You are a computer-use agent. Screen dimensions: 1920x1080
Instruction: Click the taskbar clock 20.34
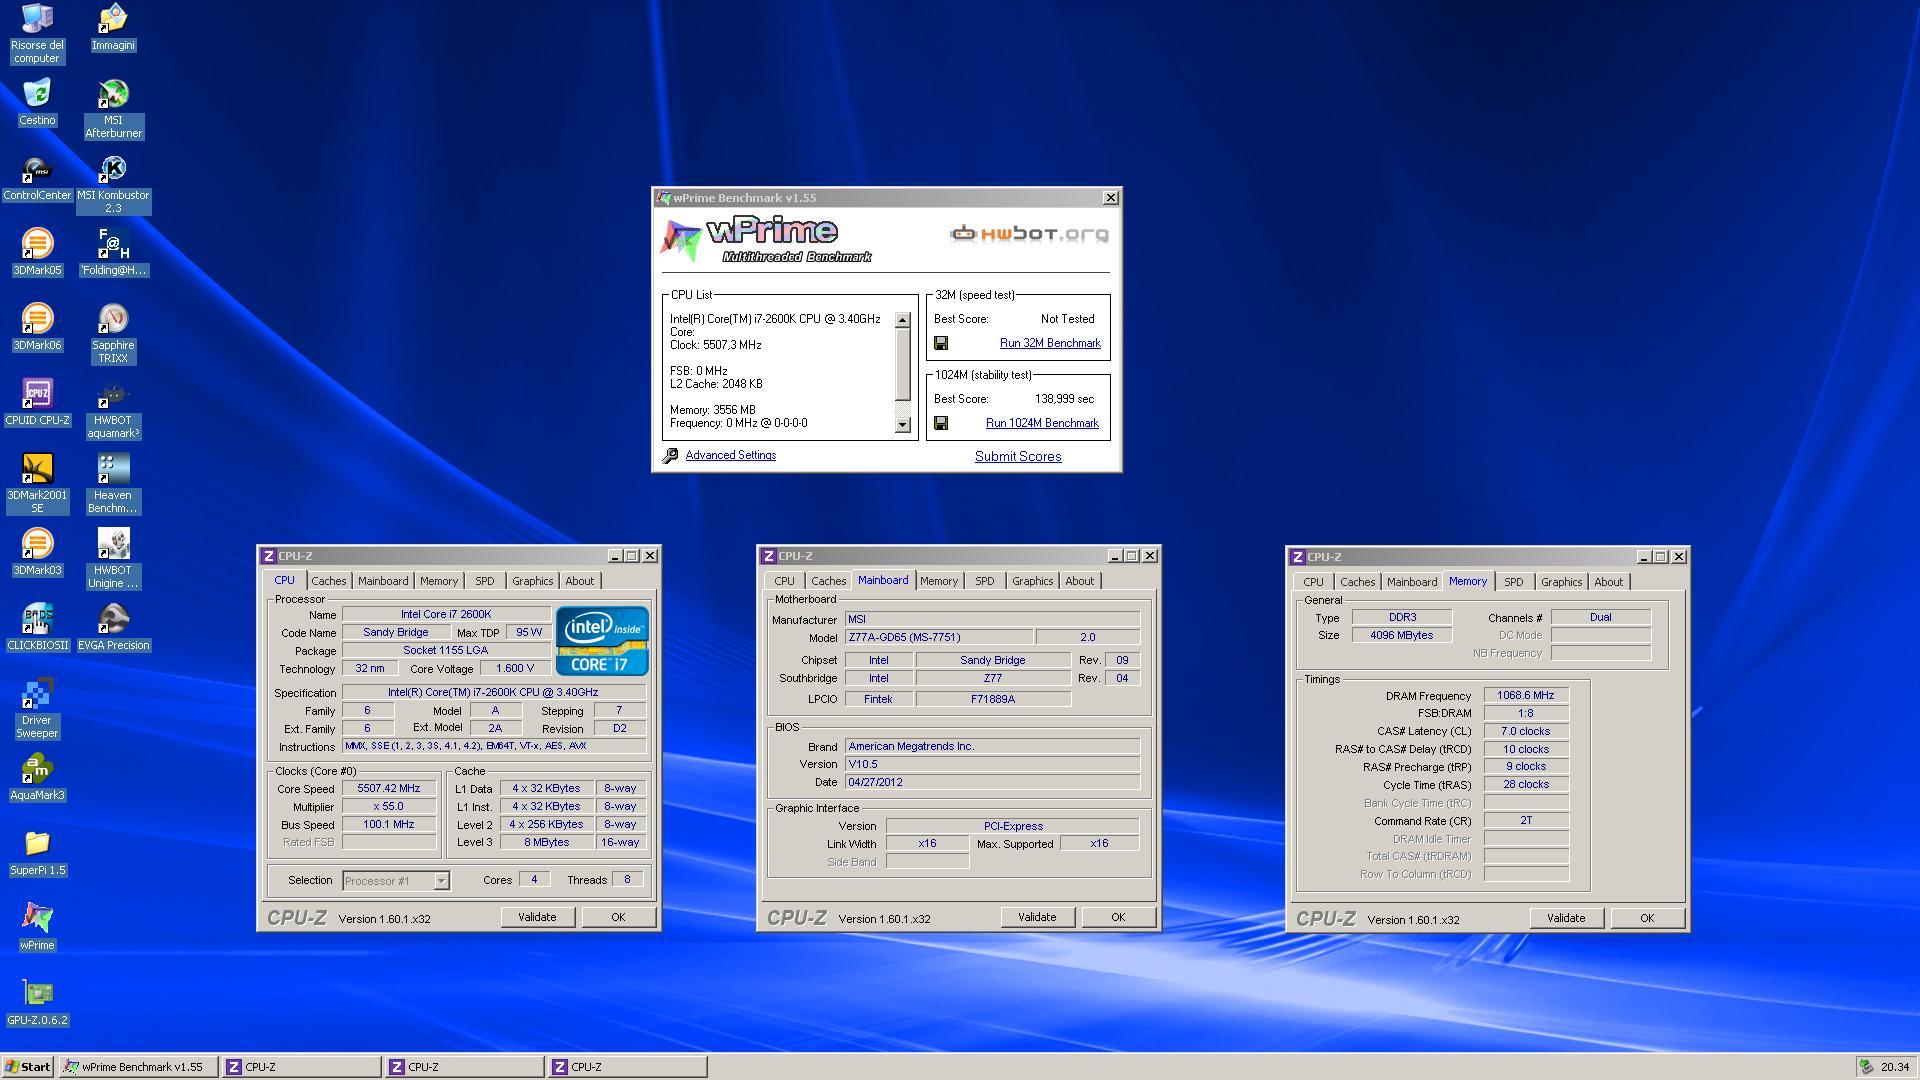click(1894, 1067)
